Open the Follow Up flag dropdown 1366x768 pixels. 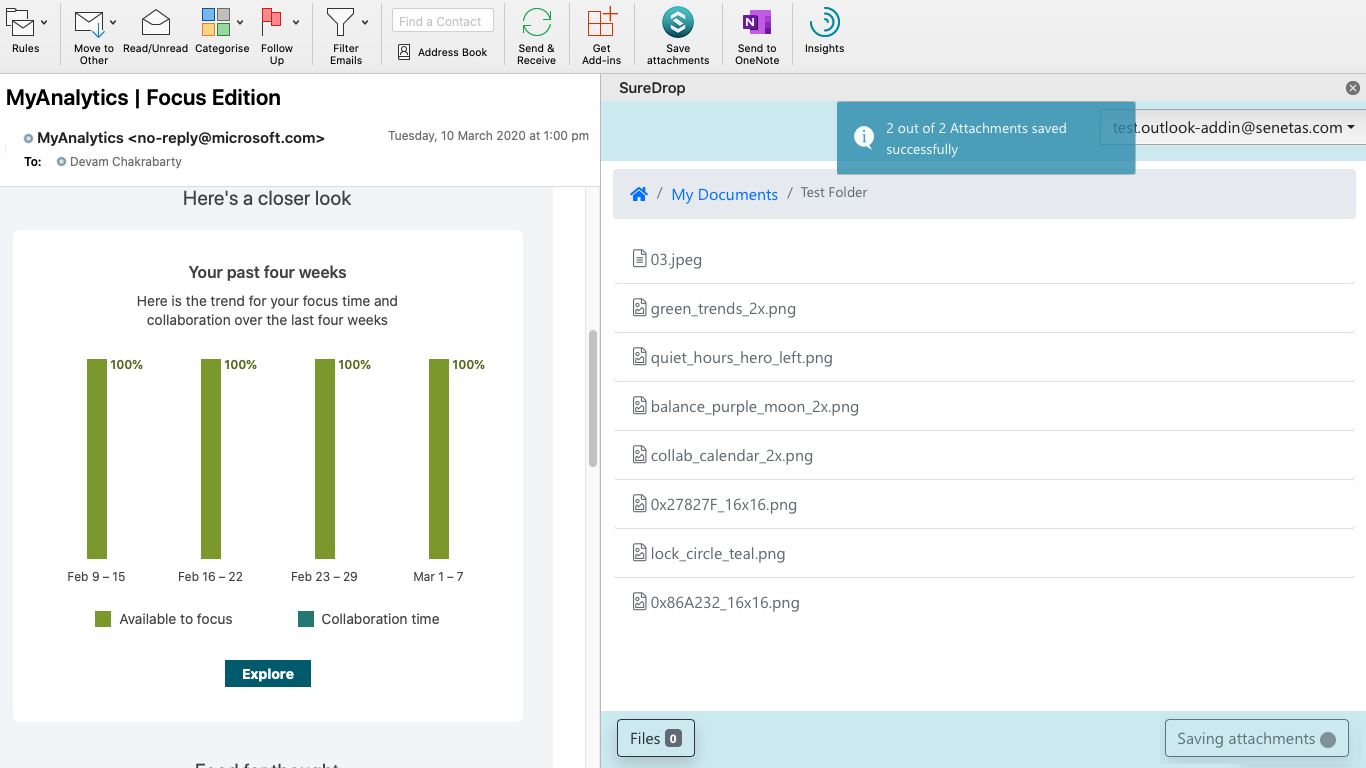[x=296, y=22]
